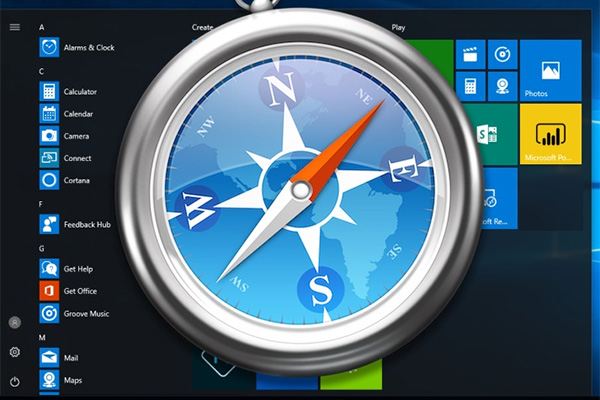Launch Cortana from the app list

pyautogui.click(x=65, y=180)
